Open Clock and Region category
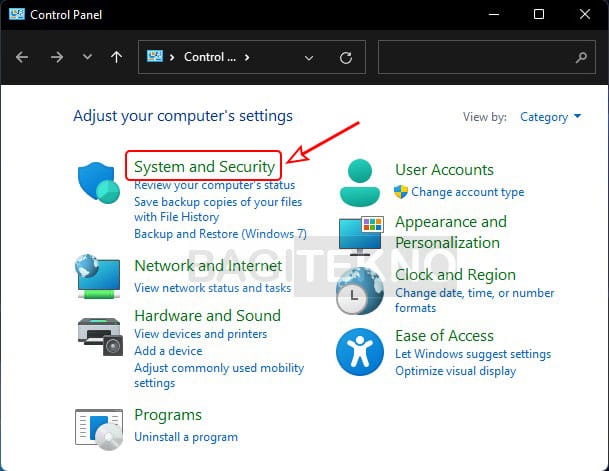The height and width of the screenshot is (471, 609). [x=455, y=275]
